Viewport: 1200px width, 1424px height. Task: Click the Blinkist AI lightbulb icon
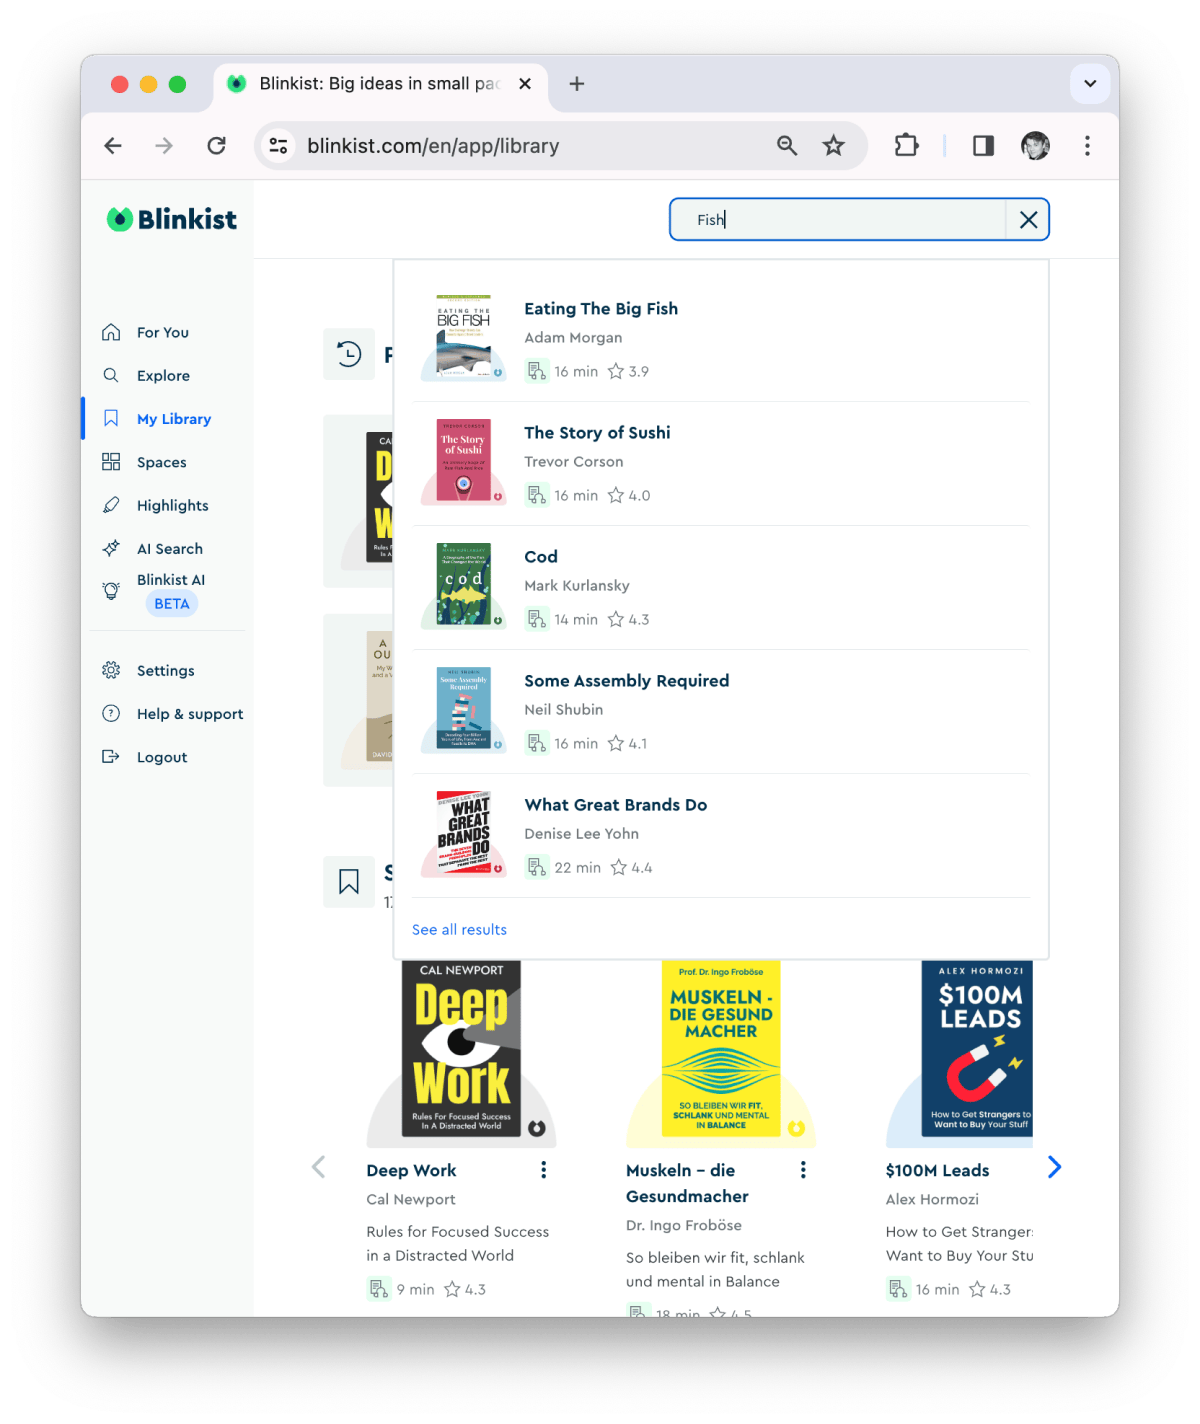click(111, 591)
